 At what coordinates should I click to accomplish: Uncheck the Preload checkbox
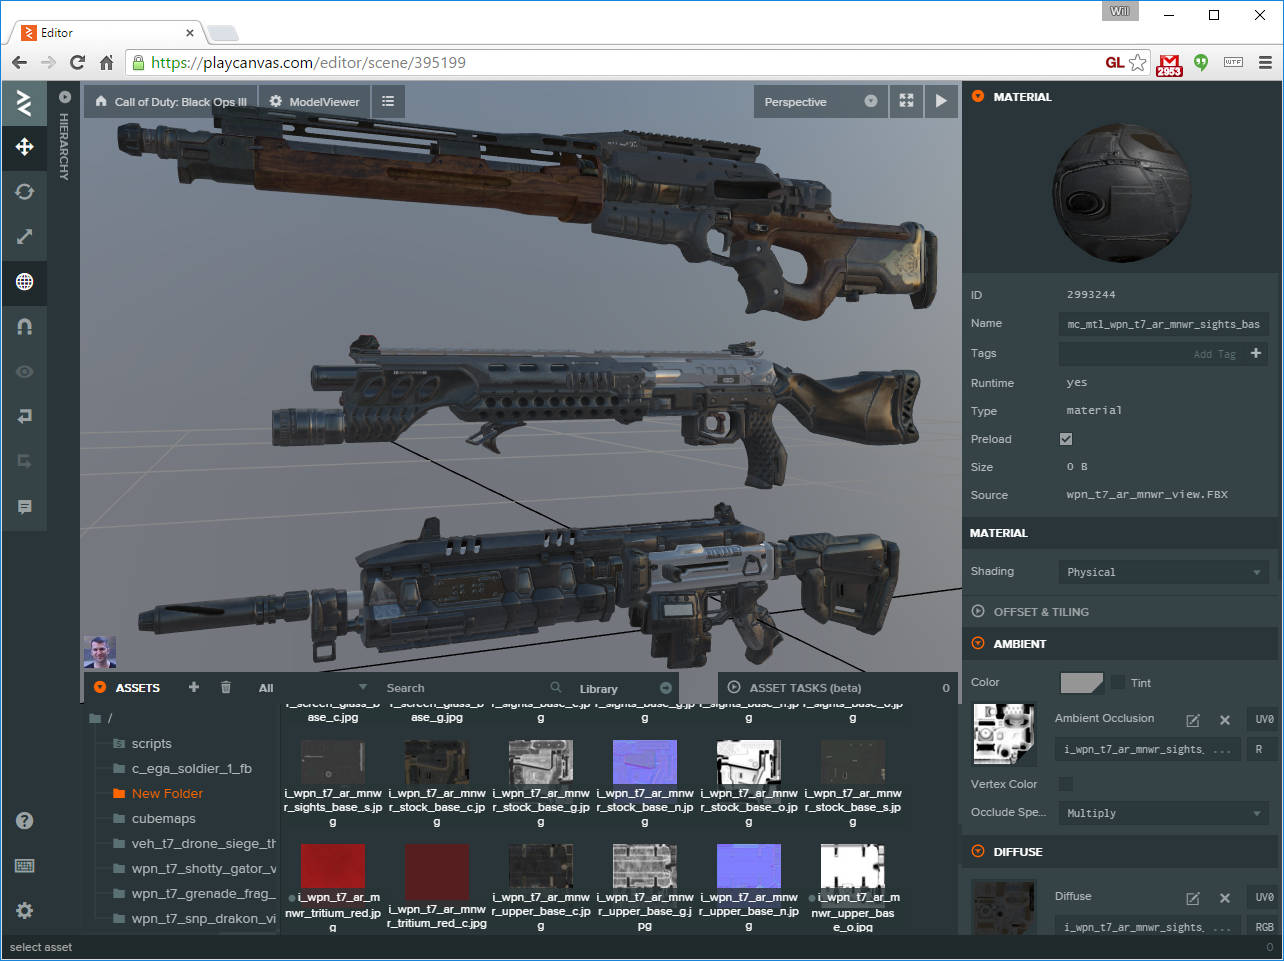[x=1066, y=439]
